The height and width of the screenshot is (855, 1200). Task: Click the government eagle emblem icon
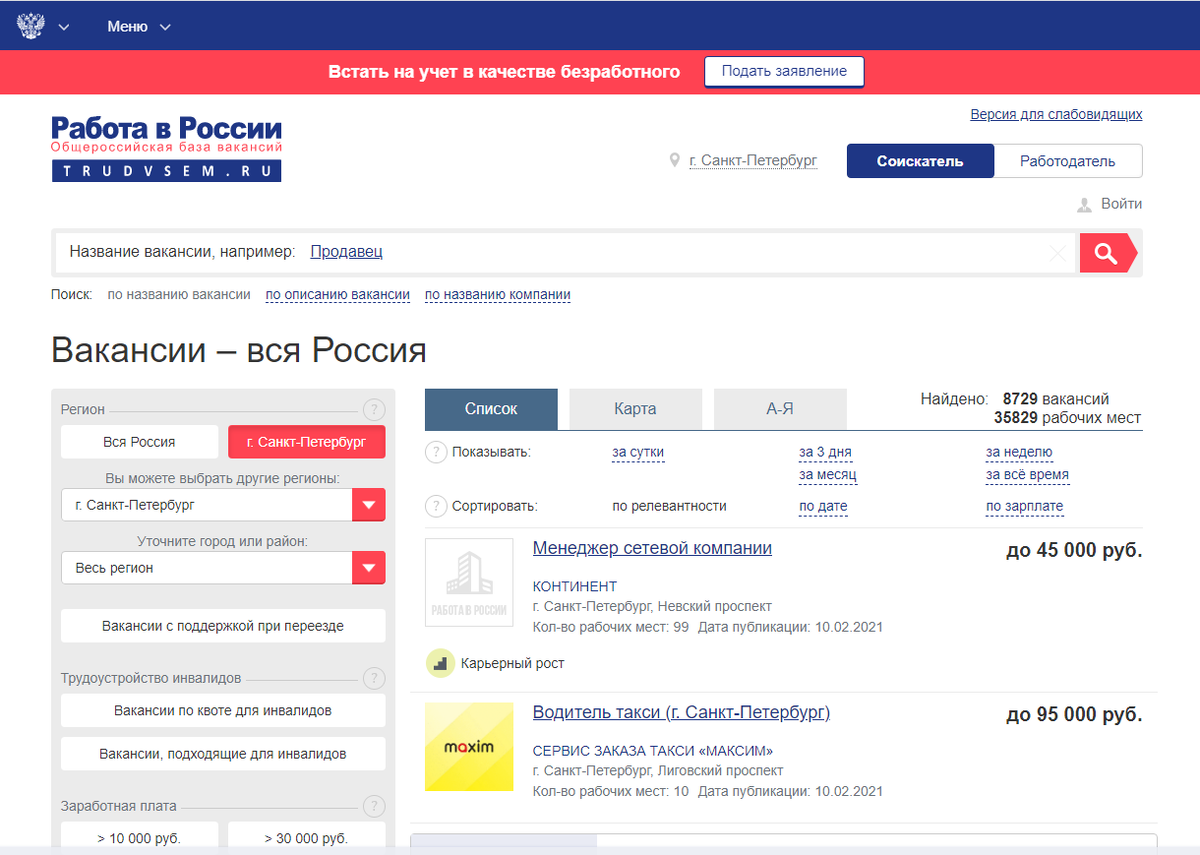(31, 25)
